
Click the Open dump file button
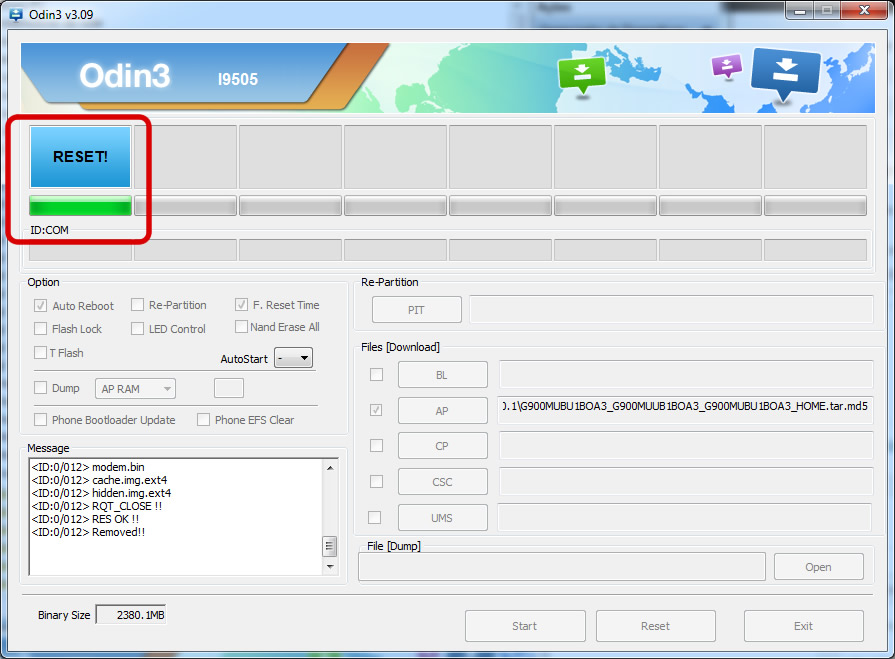(x=819, y=567)
